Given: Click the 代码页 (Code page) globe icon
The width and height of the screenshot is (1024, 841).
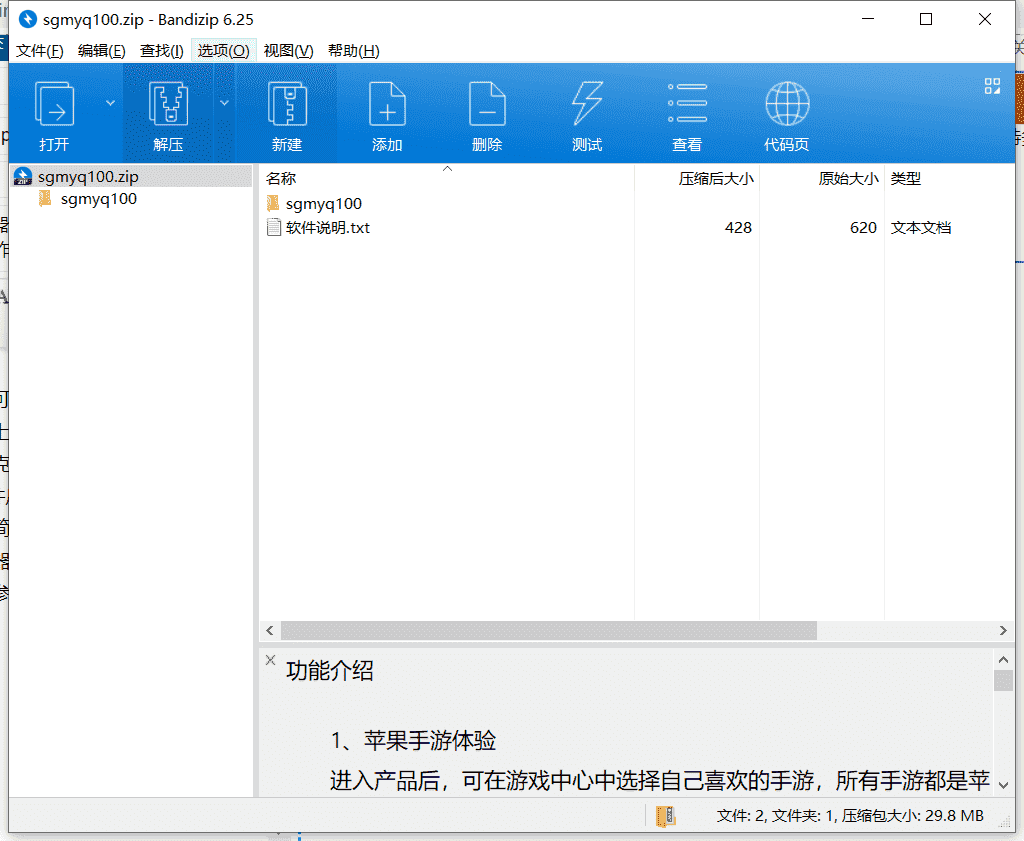Looking at the screenshot, I should click(787, 103).
